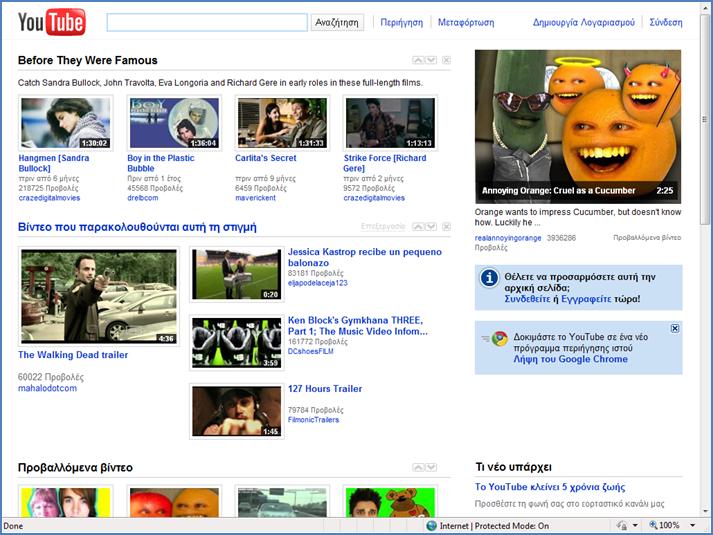The height and width of the screenshot is (535, 713).
Task: Click The Walking Dead trailer title link
Action: 73,355
